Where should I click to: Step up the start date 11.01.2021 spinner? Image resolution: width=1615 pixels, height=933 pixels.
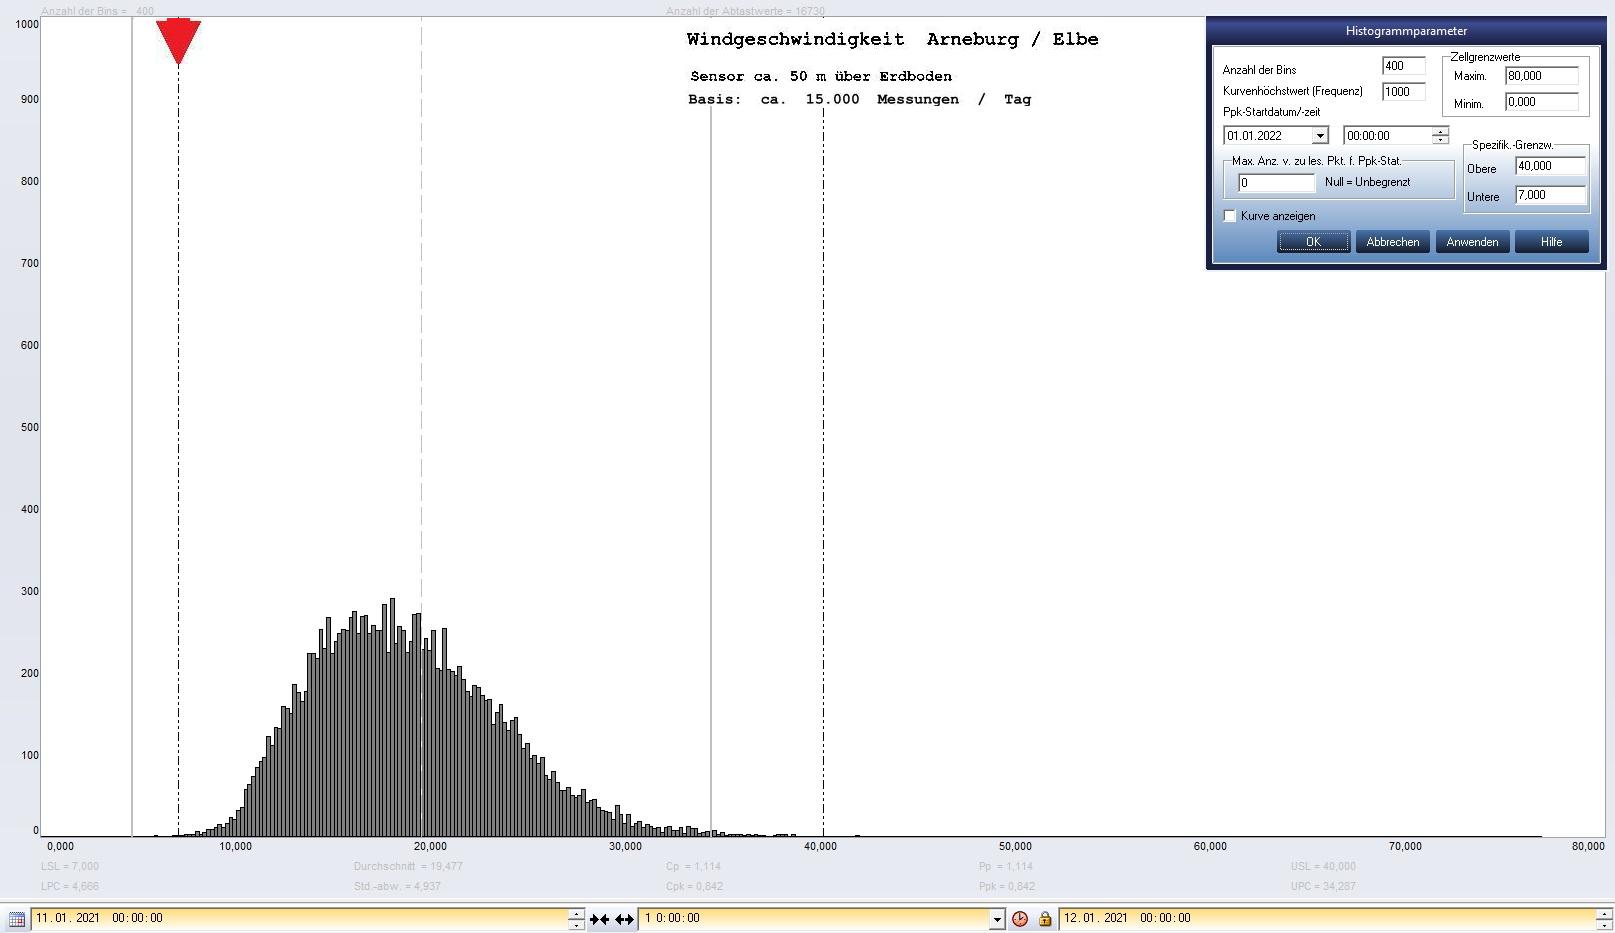pos(576,913)
